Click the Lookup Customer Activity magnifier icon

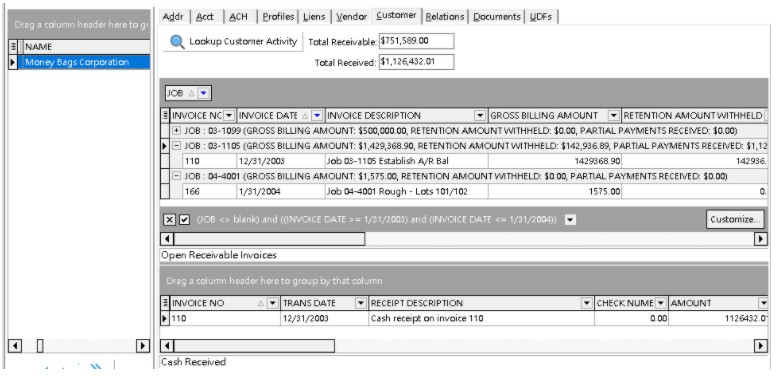(x=177, y=42)
